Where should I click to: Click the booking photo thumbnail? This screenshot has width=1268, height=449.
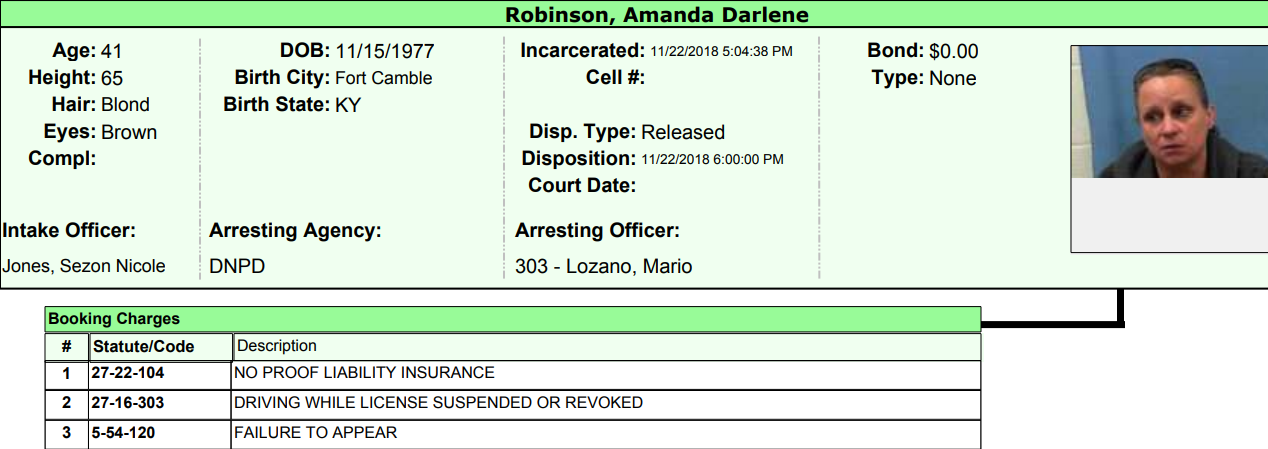pyautogui.click(x=1168, y=112)
